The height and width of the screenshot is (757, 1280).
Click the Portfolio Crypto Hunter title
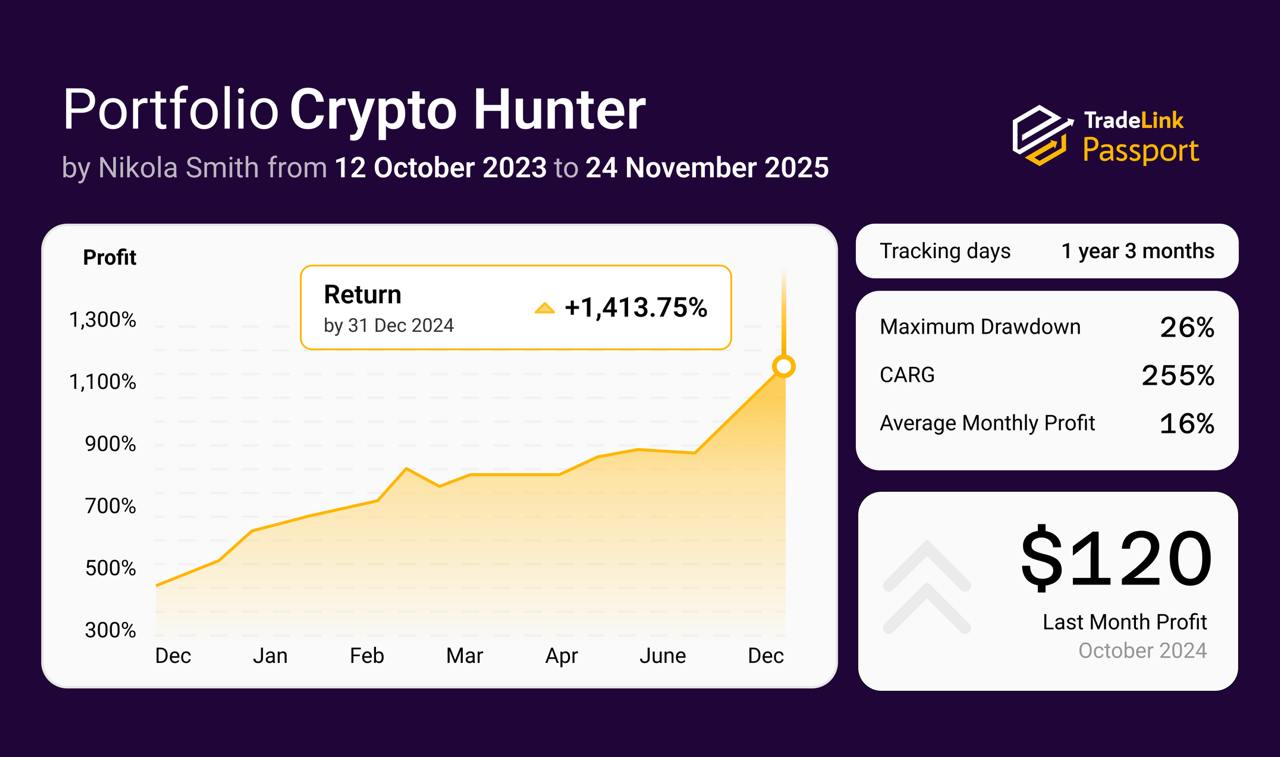354,110
